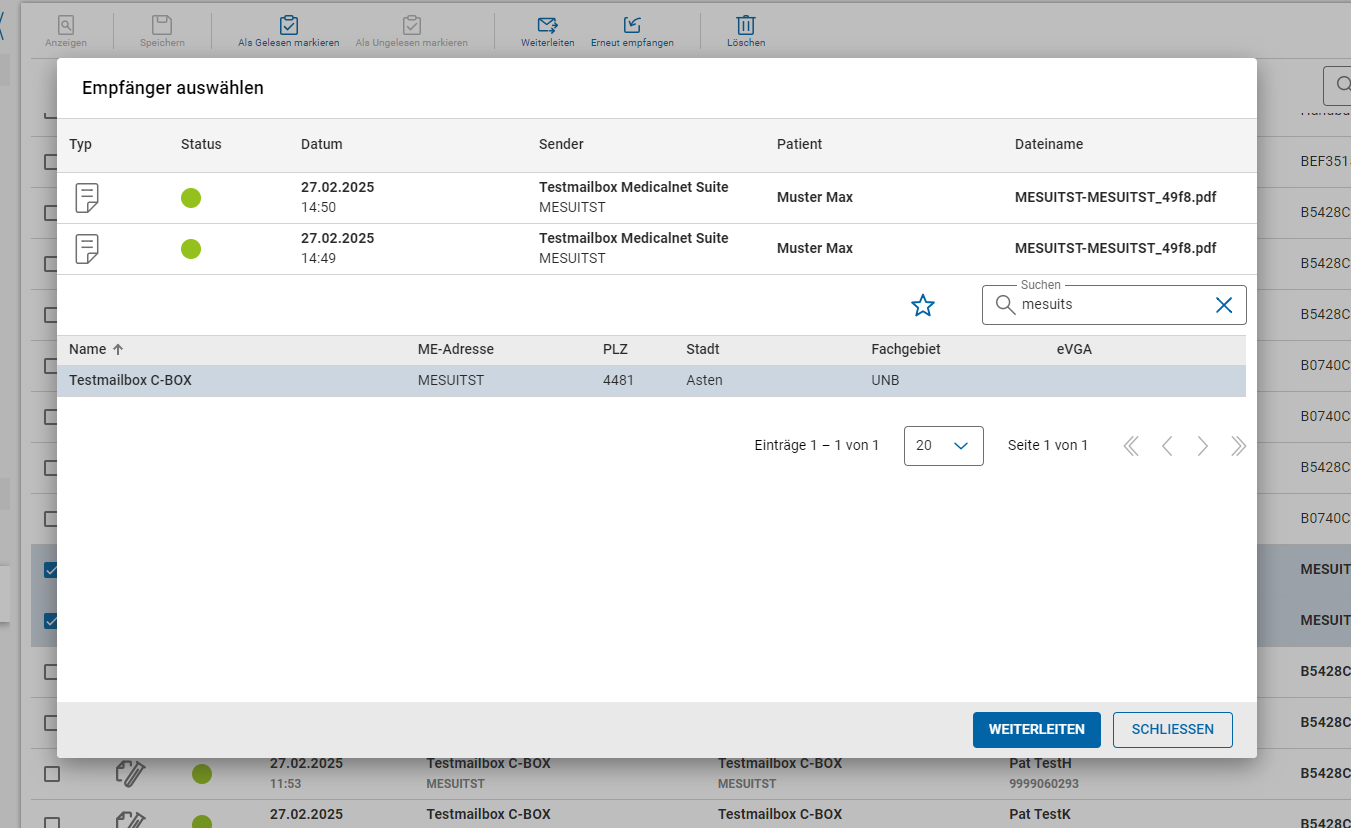The width and height of the screenshot is (1351, 828).
Task: Go to next page of results
Action: (x=1203, y=446)
